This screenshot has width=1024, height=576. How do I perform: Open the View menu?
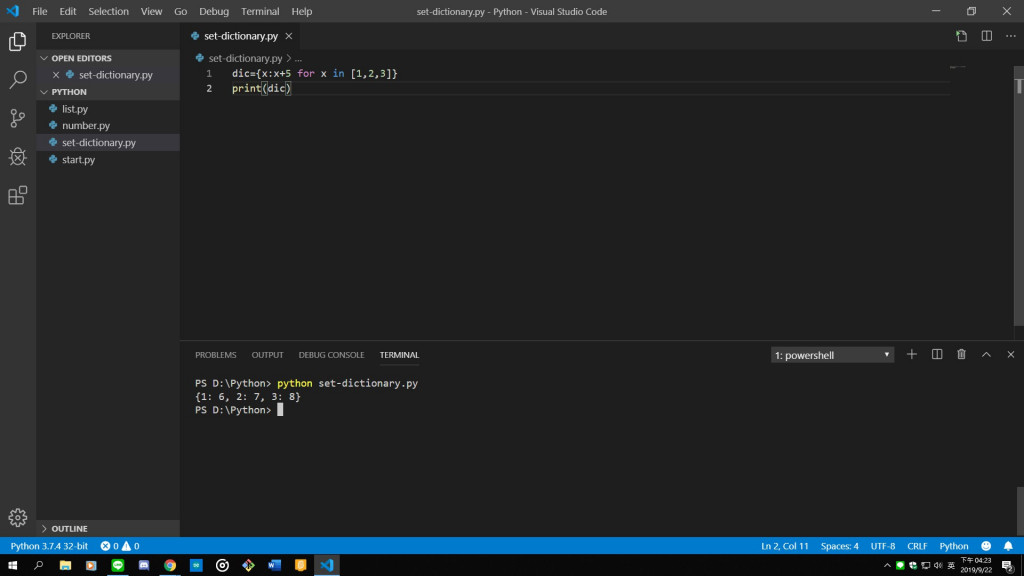pyautogui.click(x=152, y=11)
